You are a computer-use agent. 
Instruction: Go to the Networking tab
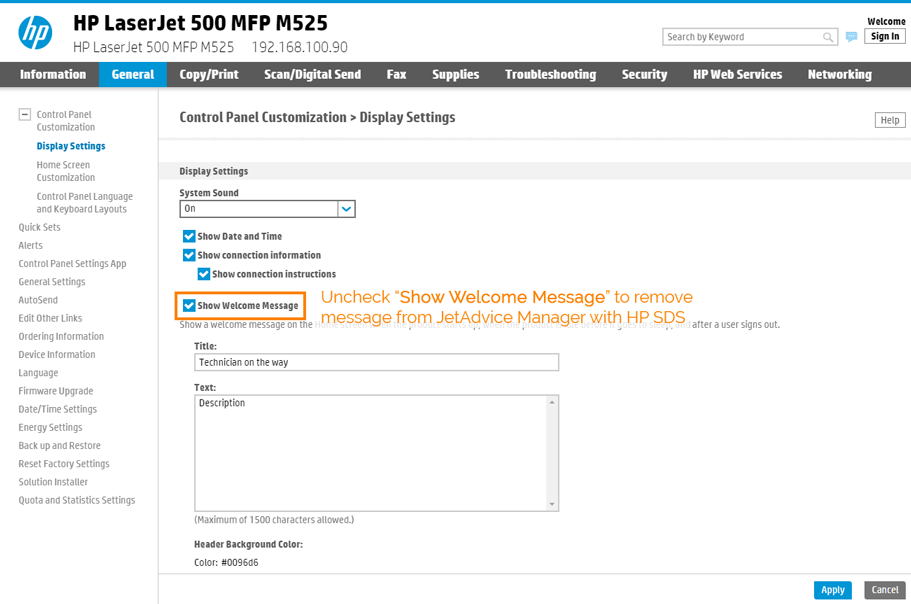[x=839, y=75]
